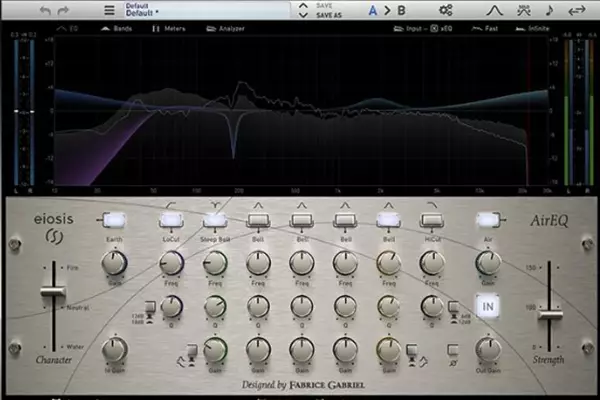Switch to state B
Viewport: 600px width, 400px height.
pos(401,10)
